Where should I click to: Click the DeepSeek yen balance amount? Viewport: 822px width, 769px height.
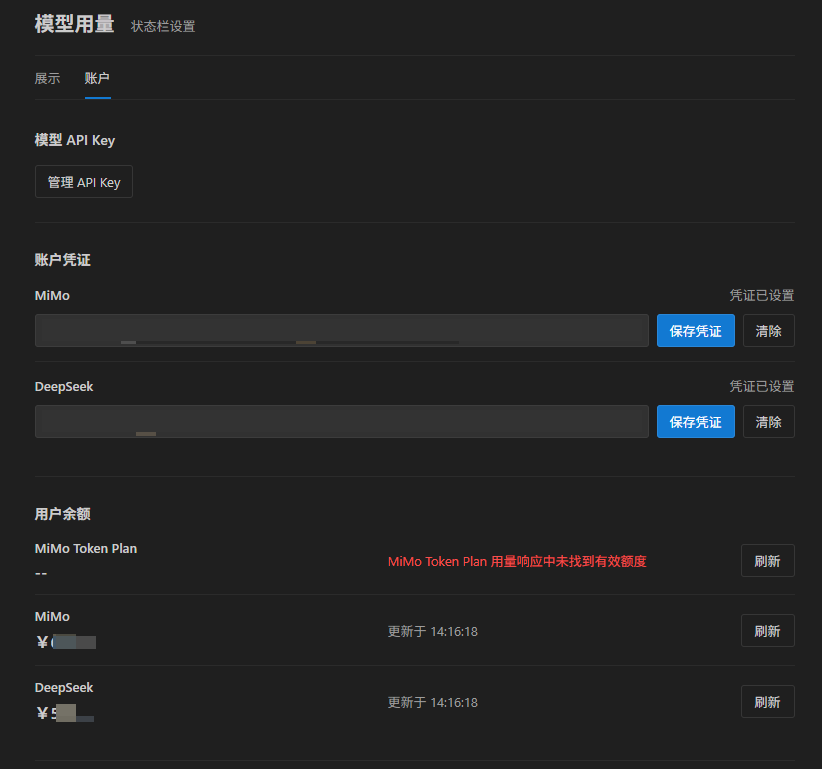coord(65,713)
